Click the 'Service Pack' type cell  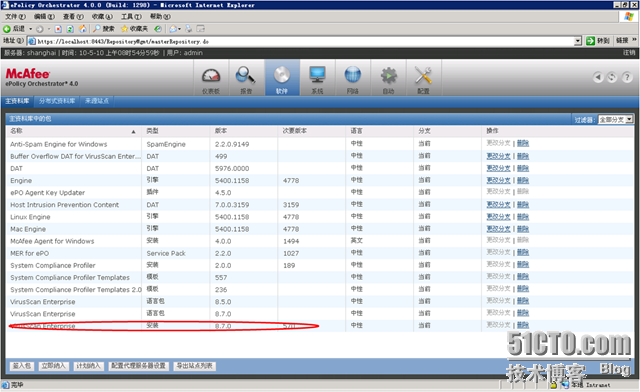[x=166, y=253]
